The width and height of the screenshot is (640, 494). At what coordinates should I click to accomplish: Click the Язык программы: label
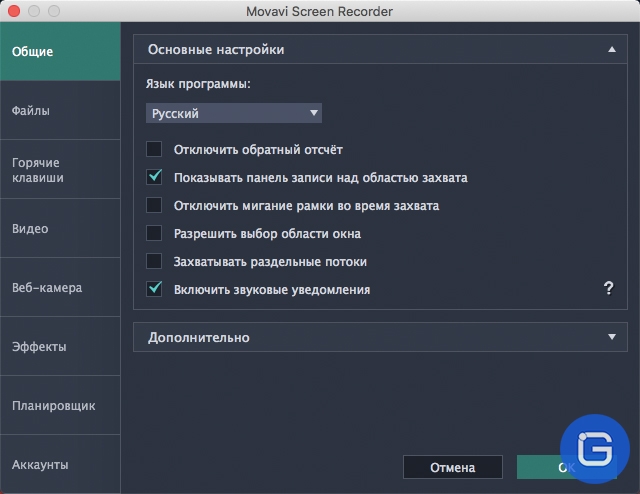(198, 84)
